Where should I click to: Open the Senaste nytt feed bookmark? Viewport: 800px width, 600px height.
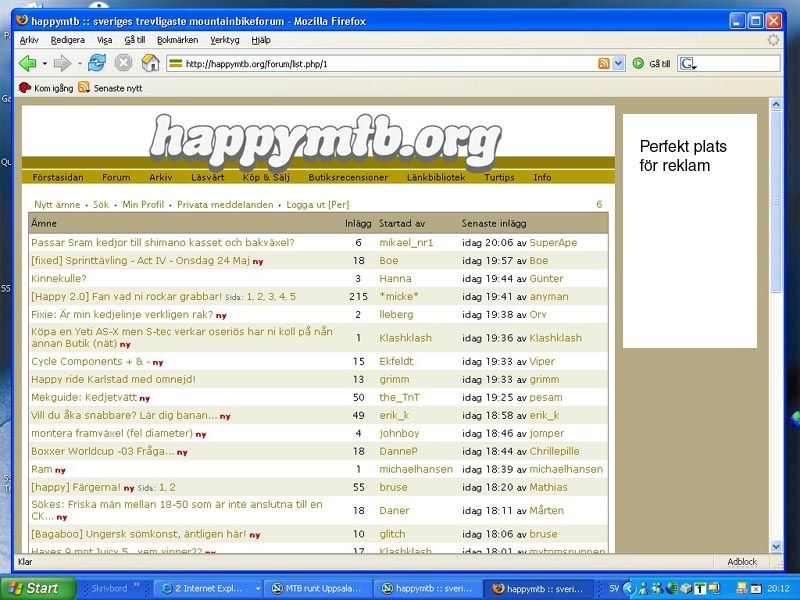110,88
